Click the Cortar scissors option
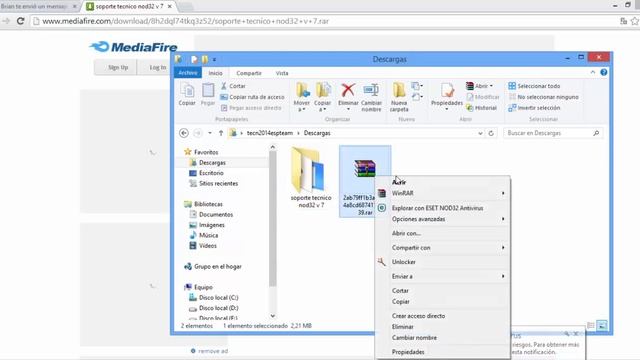The height and width of the screenshot is (360, 640). pyautogui.click(x=233, y=86)
